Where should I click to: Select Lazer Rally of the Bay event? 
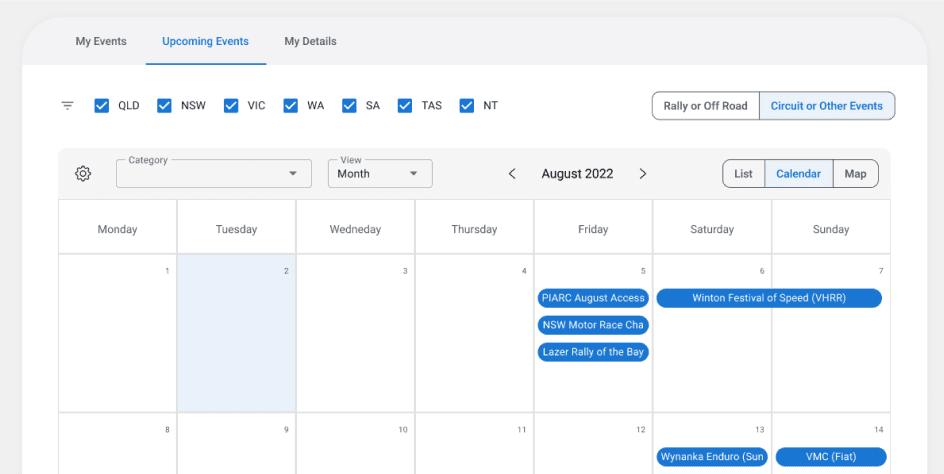click(x=593, y=352)
